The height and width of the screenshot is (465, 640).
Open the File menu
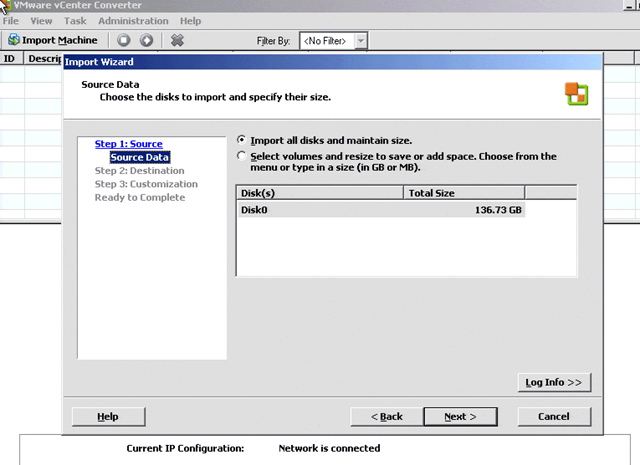point(11,21)
